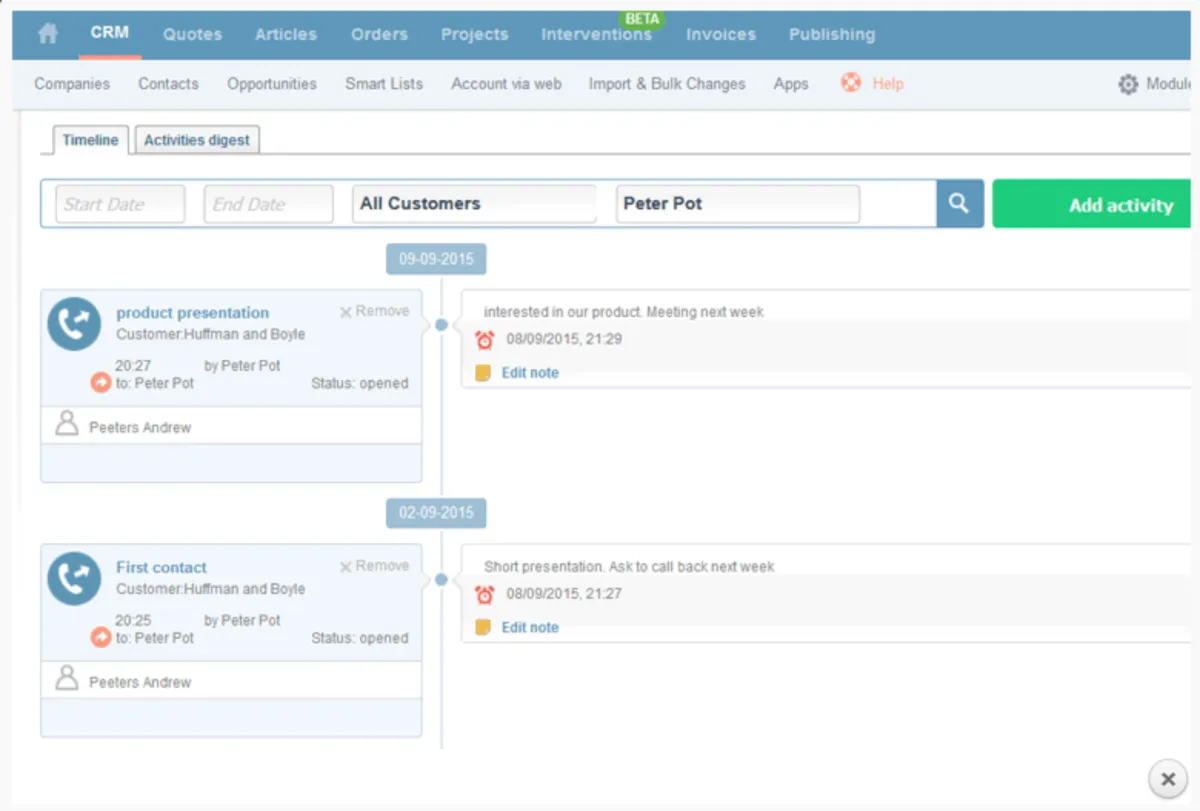Click the magnifier search button
1200x811 pixels.
click(x=959, y=204)
